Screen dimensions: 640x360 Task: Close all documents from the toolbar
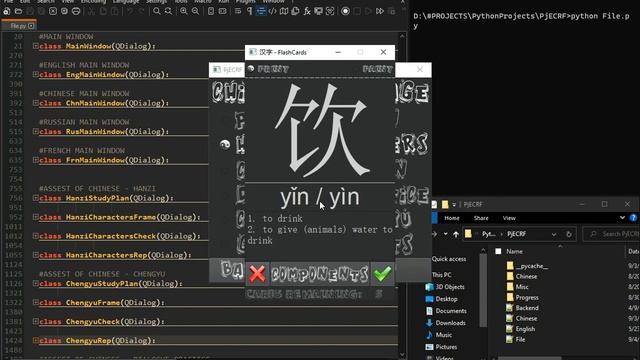coord(64,11)
